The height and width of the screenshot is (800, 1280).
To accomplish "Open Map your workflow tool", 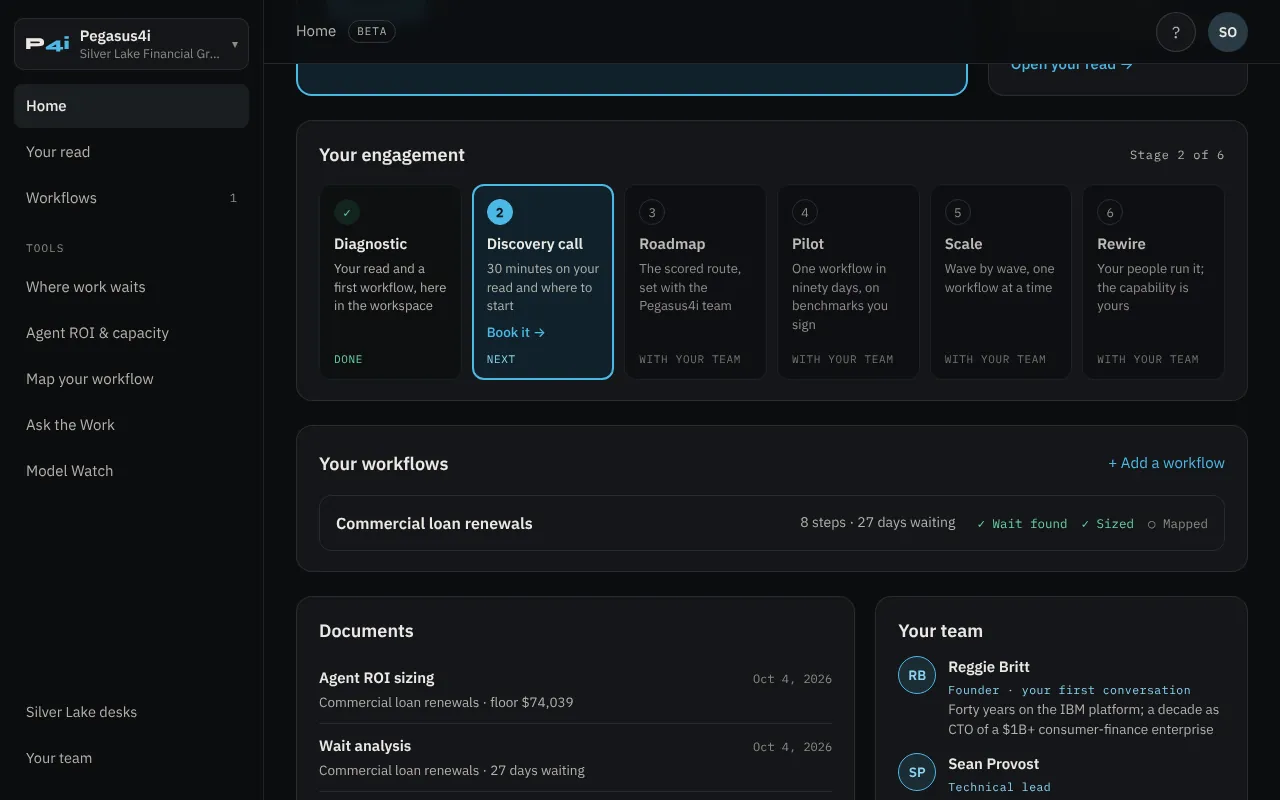I will point(131,379).
